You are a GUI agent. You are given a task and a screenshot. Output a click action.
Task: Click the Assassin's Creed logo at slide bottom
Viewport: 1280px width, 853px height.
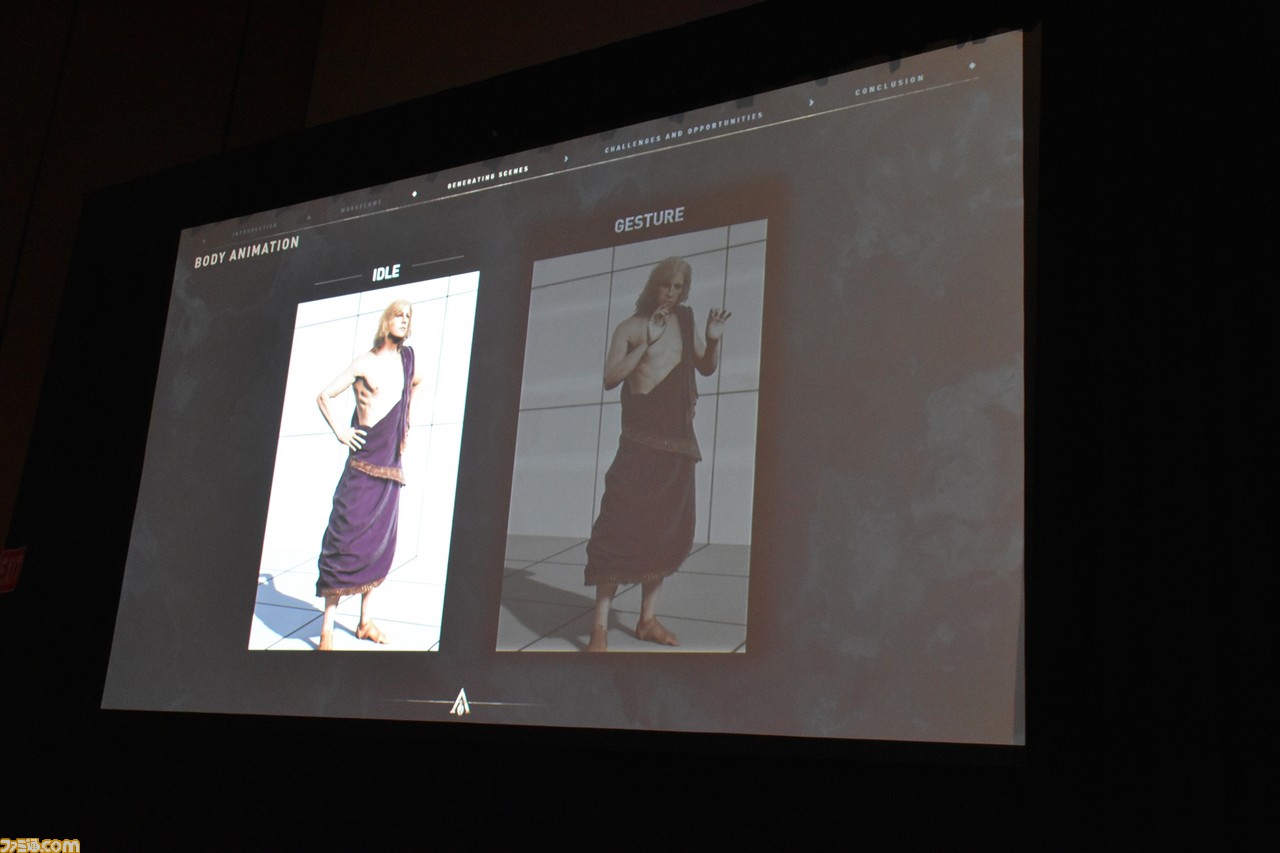[460, 701]
